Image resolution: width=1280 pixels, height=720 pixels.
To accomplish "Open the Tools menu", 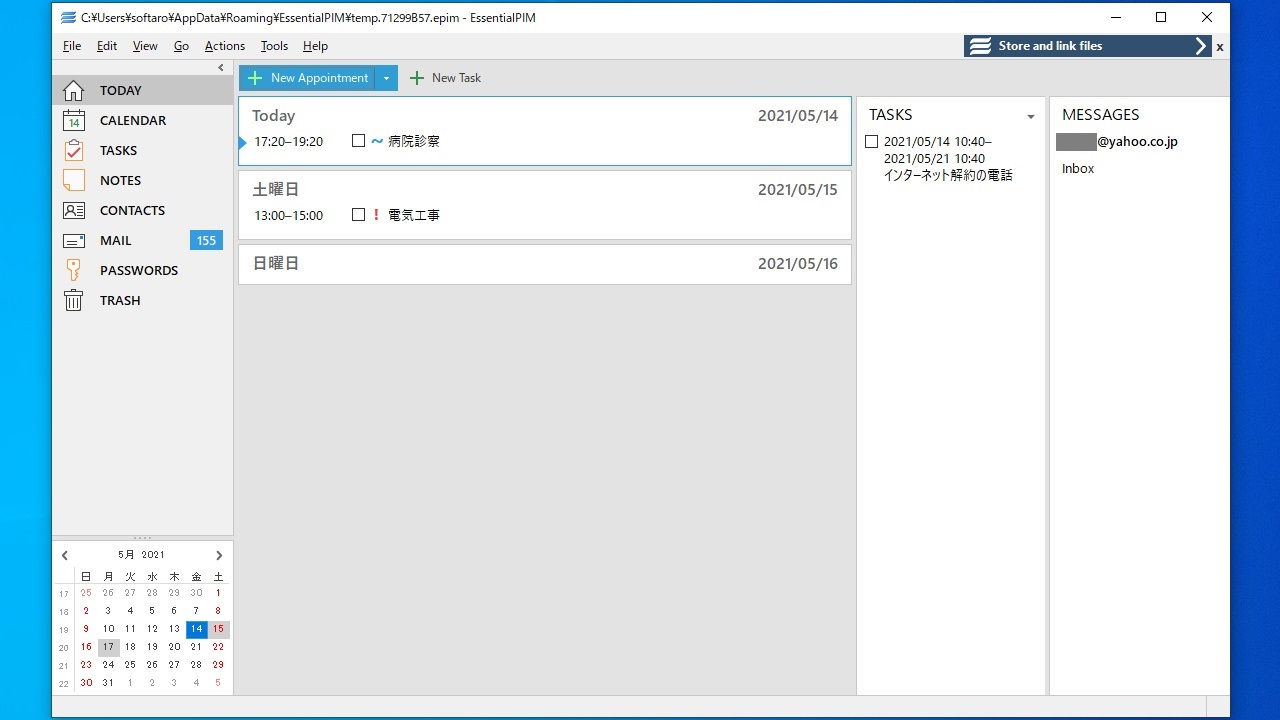I will tap(274, 46).
